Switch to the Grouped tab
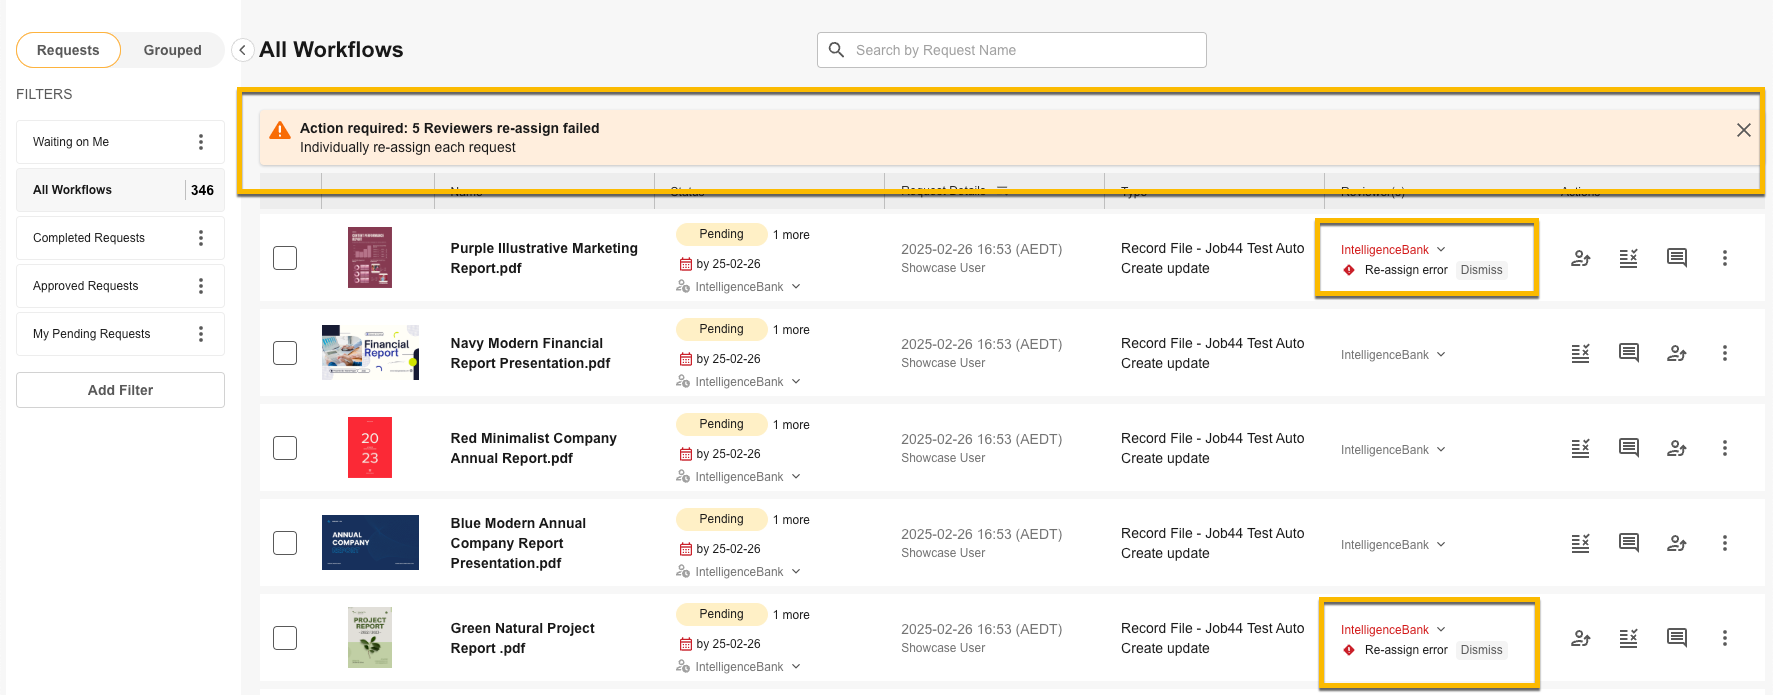The image size is (1773, 695). point(172,50)
